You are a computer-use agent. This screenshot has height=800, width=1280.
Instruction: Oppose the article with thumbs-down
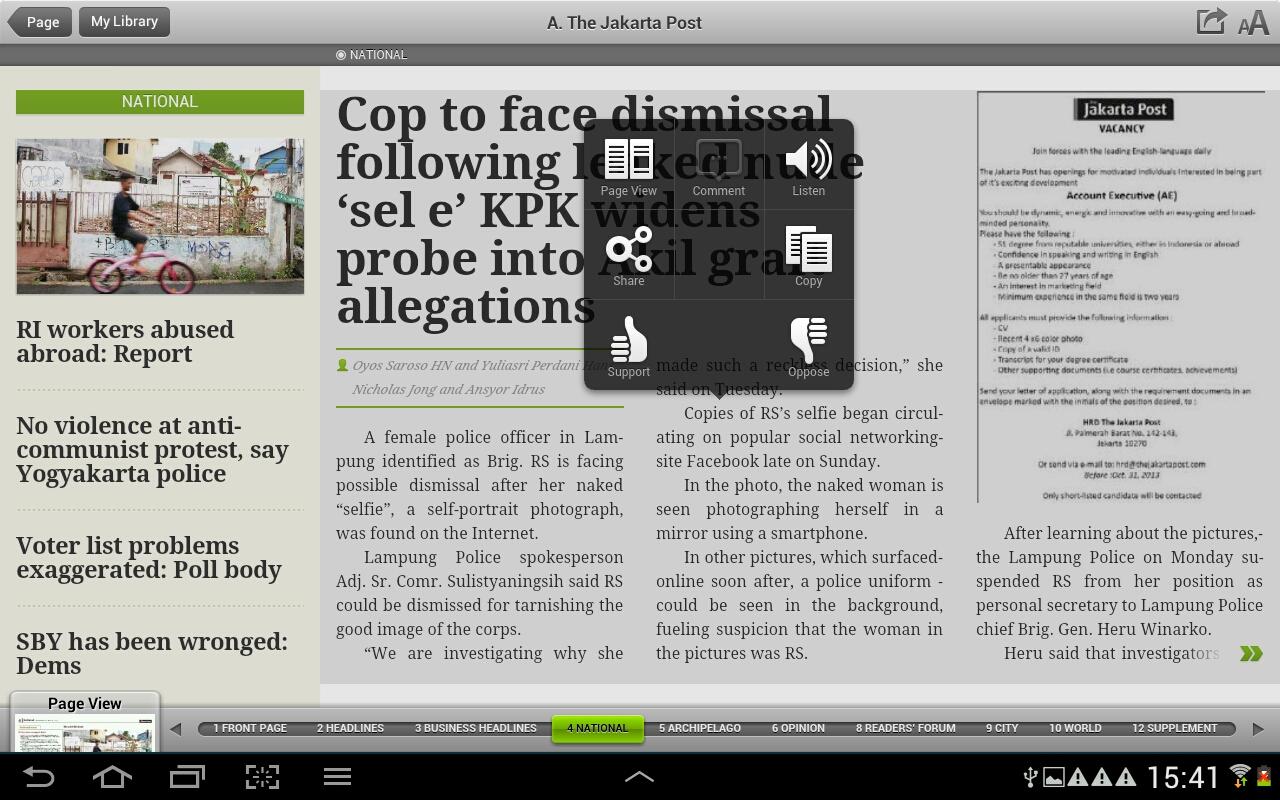coord(808,347)
